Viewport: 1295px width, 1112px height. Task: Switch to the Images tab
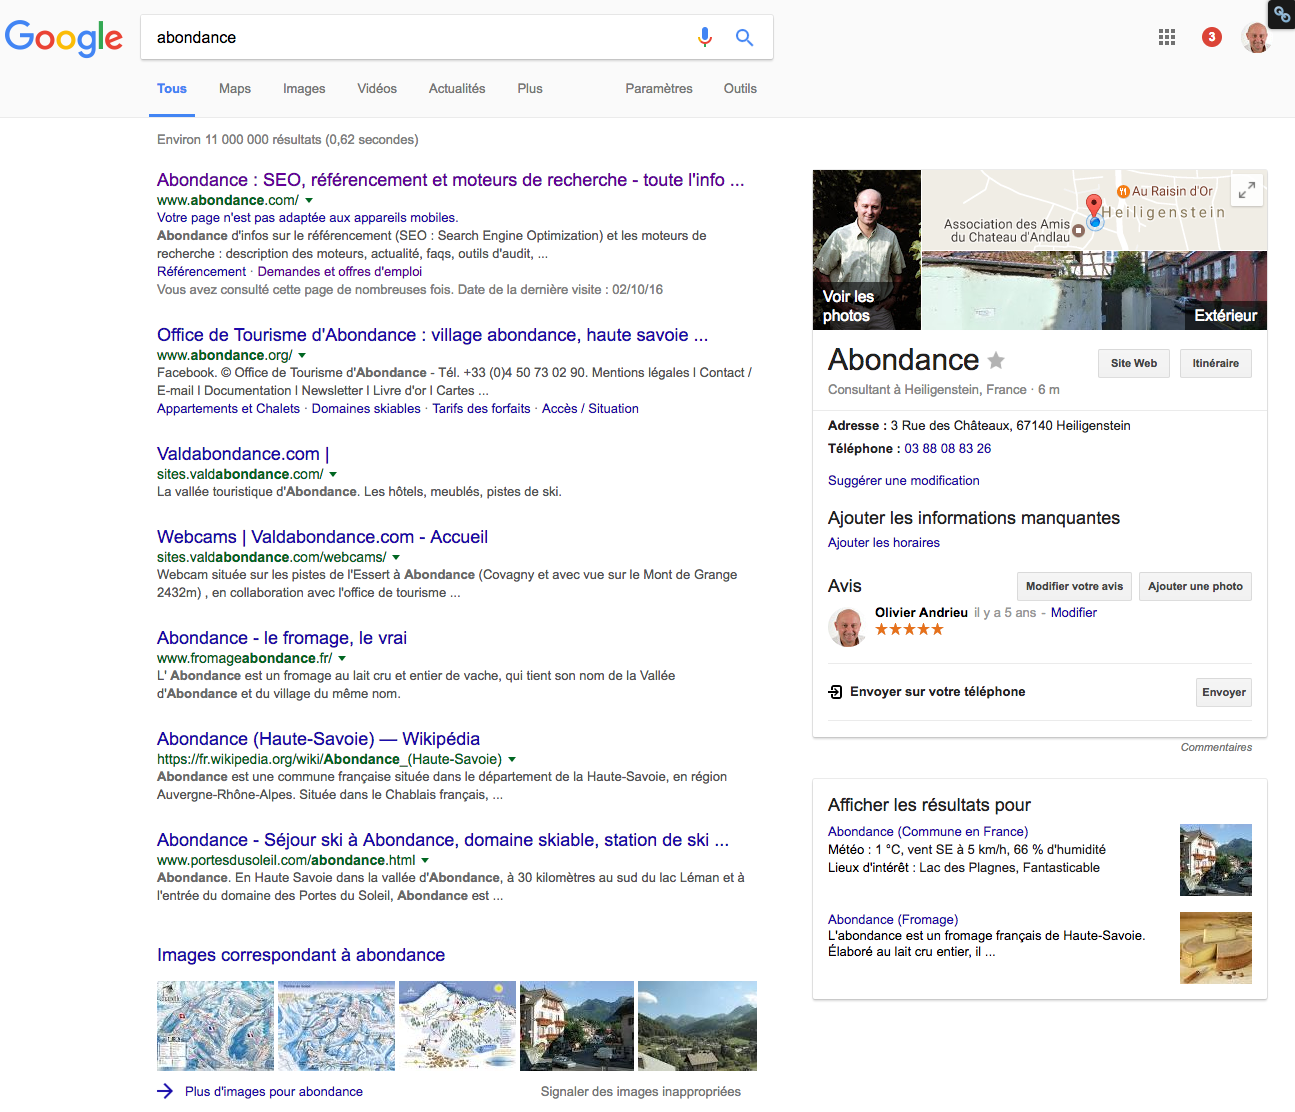click(304, 88)
